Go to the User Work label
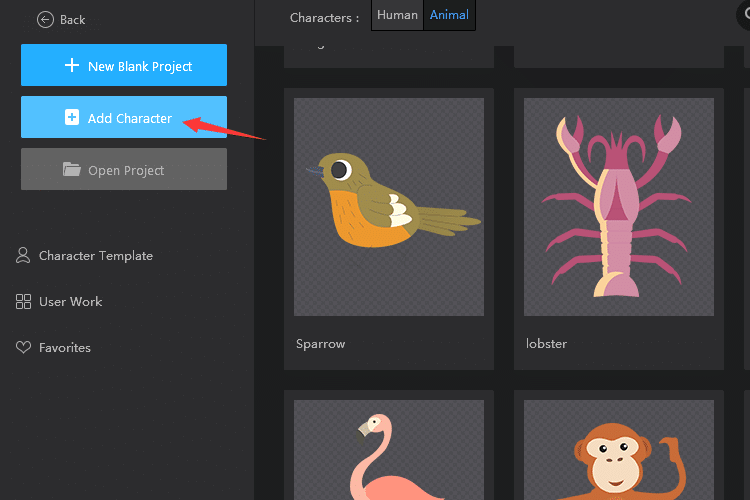The width and height of the screenshot is (750, 500). coord(71,302)
